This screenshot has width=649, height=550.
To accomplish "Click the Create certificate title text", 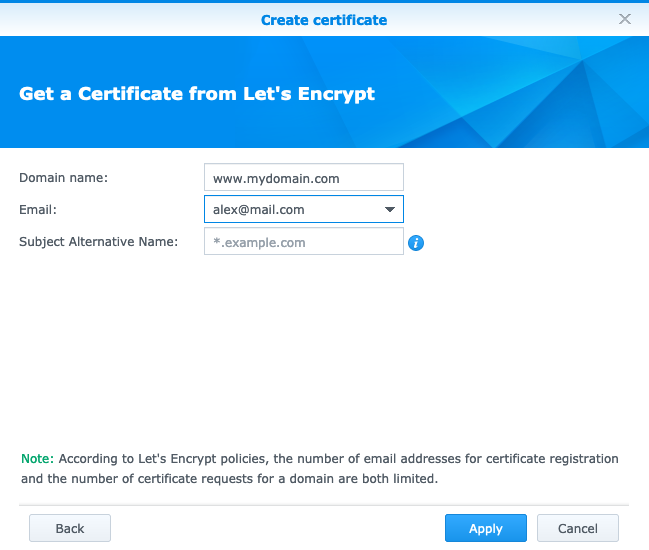I will point(324,20).
